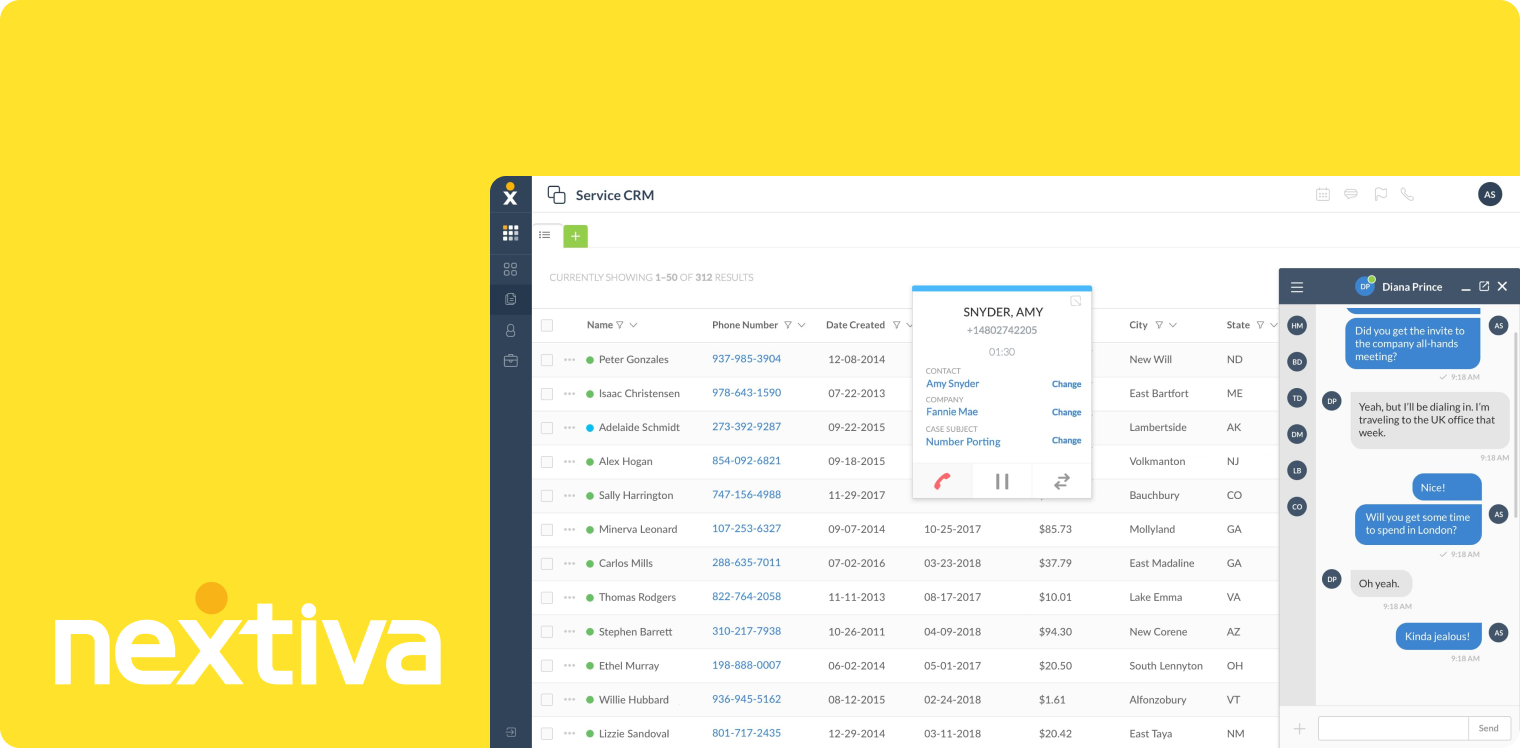Open TD conversation in chat sidebar
This screenshot has height=748, width=1520.
click(x=1297, y=397)
